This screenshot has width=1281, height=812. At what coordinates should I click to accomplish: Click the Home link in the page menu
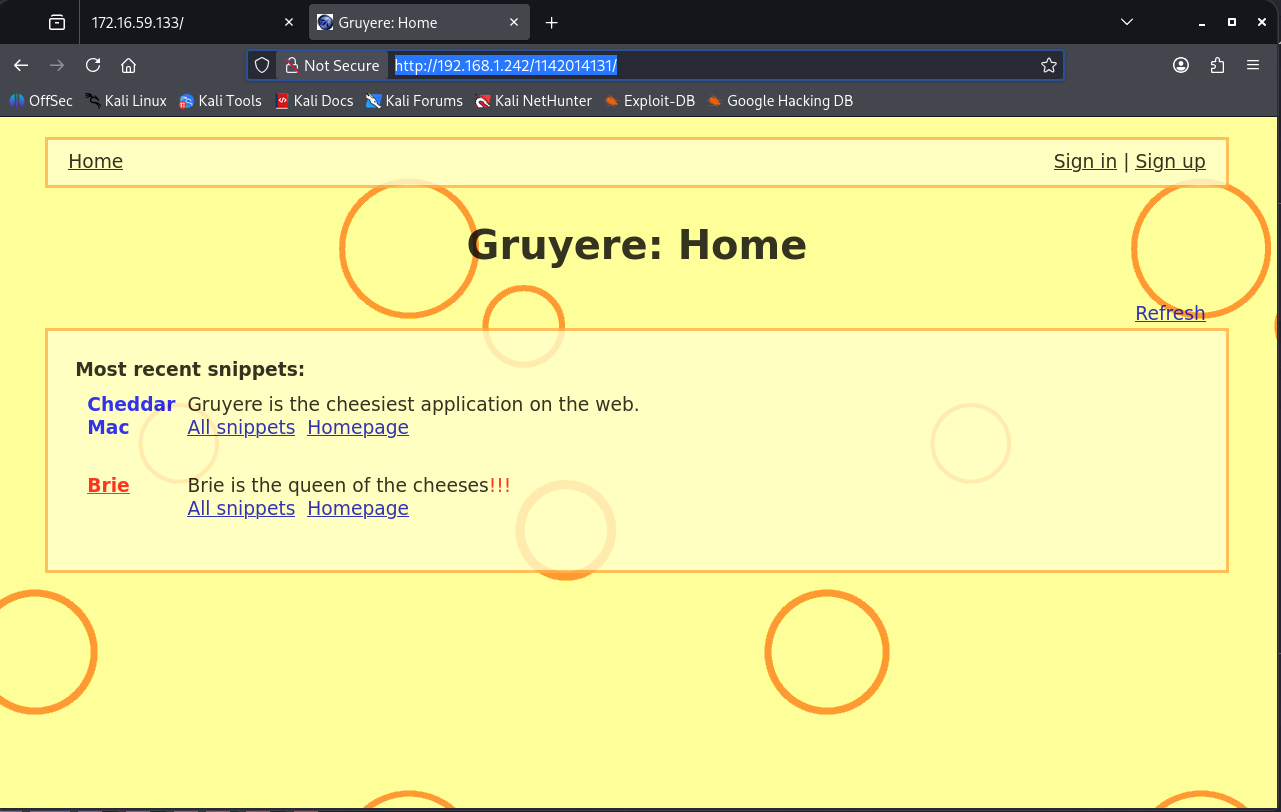95,161
